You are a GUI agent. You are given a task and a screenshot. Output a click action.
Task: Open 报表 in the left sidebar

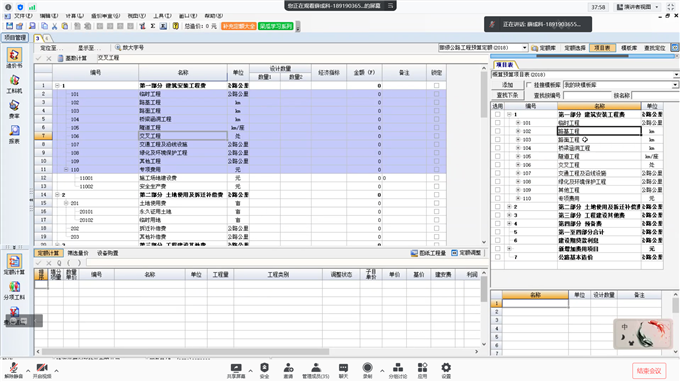click(x=14, y=134)
